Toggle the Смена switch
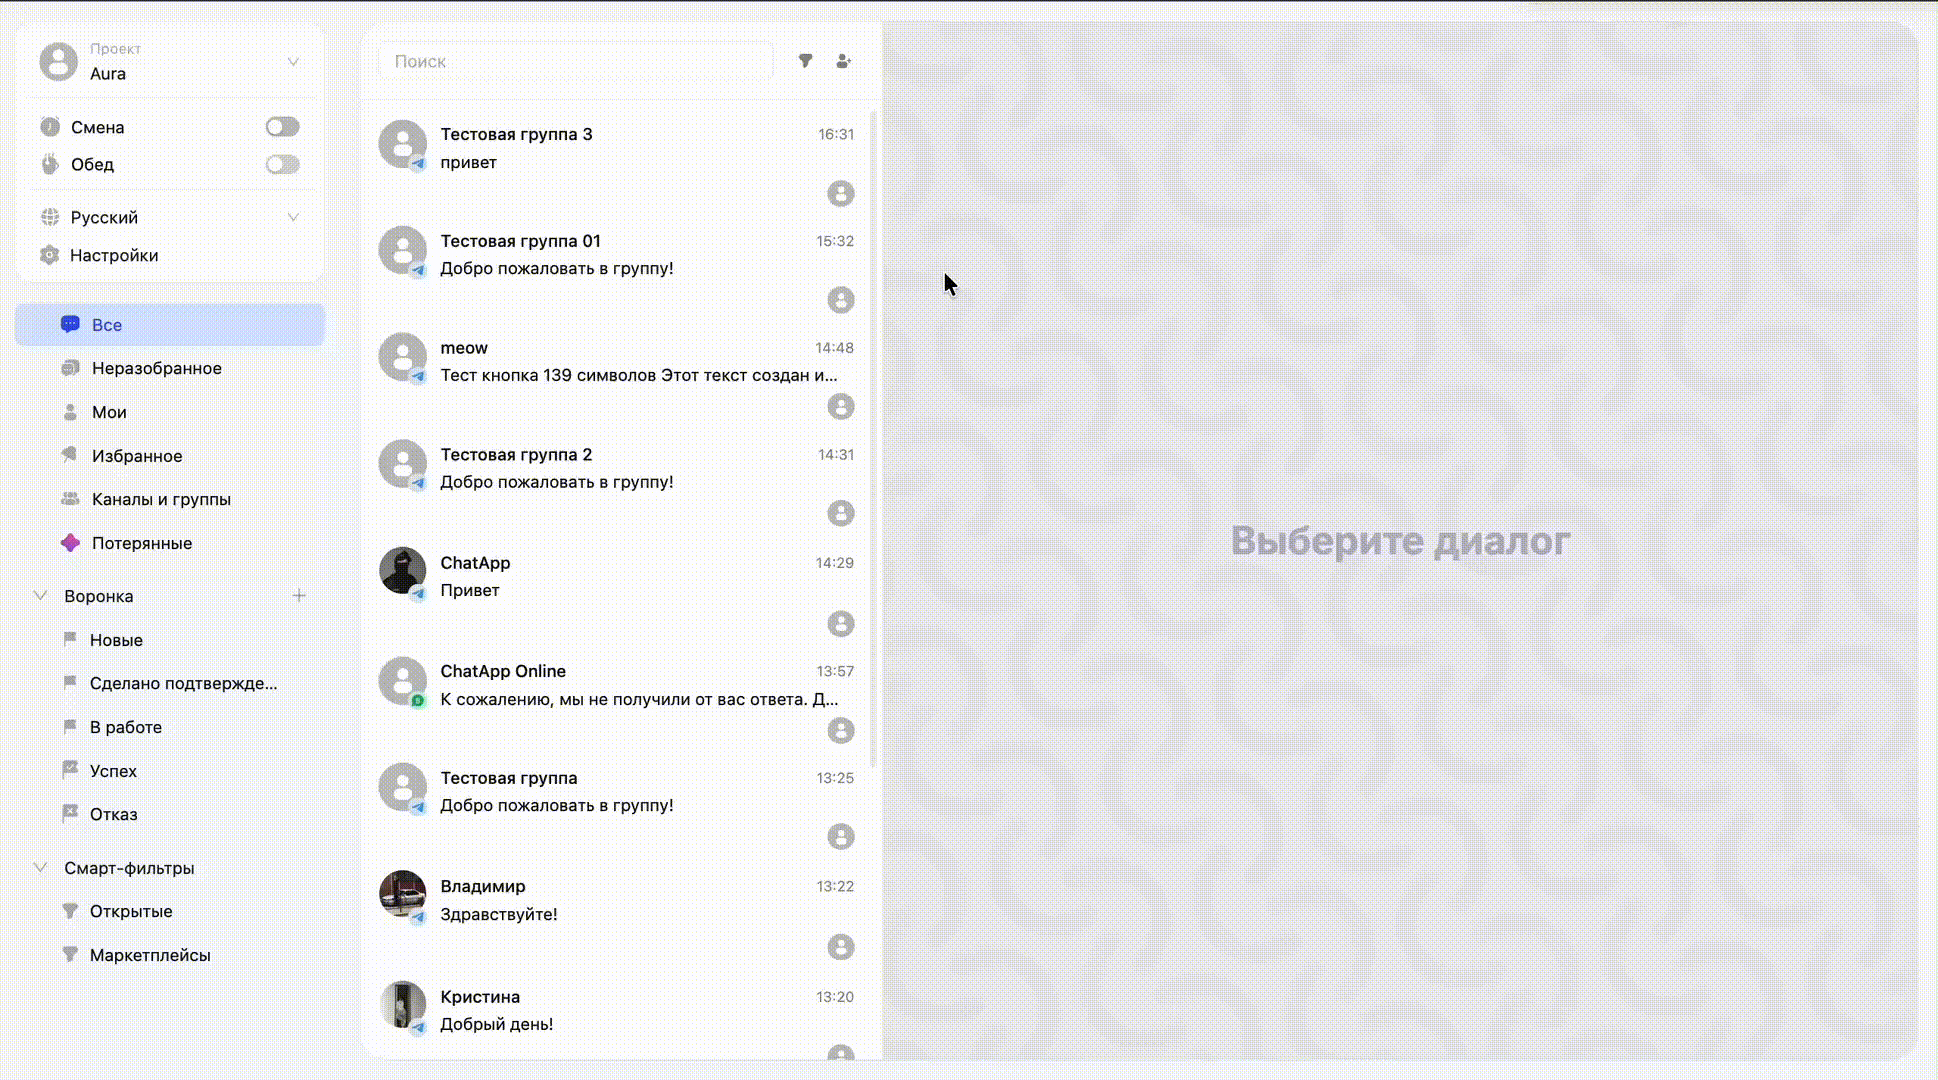This screenshot has width=1938, height=1080. [282, 127]
